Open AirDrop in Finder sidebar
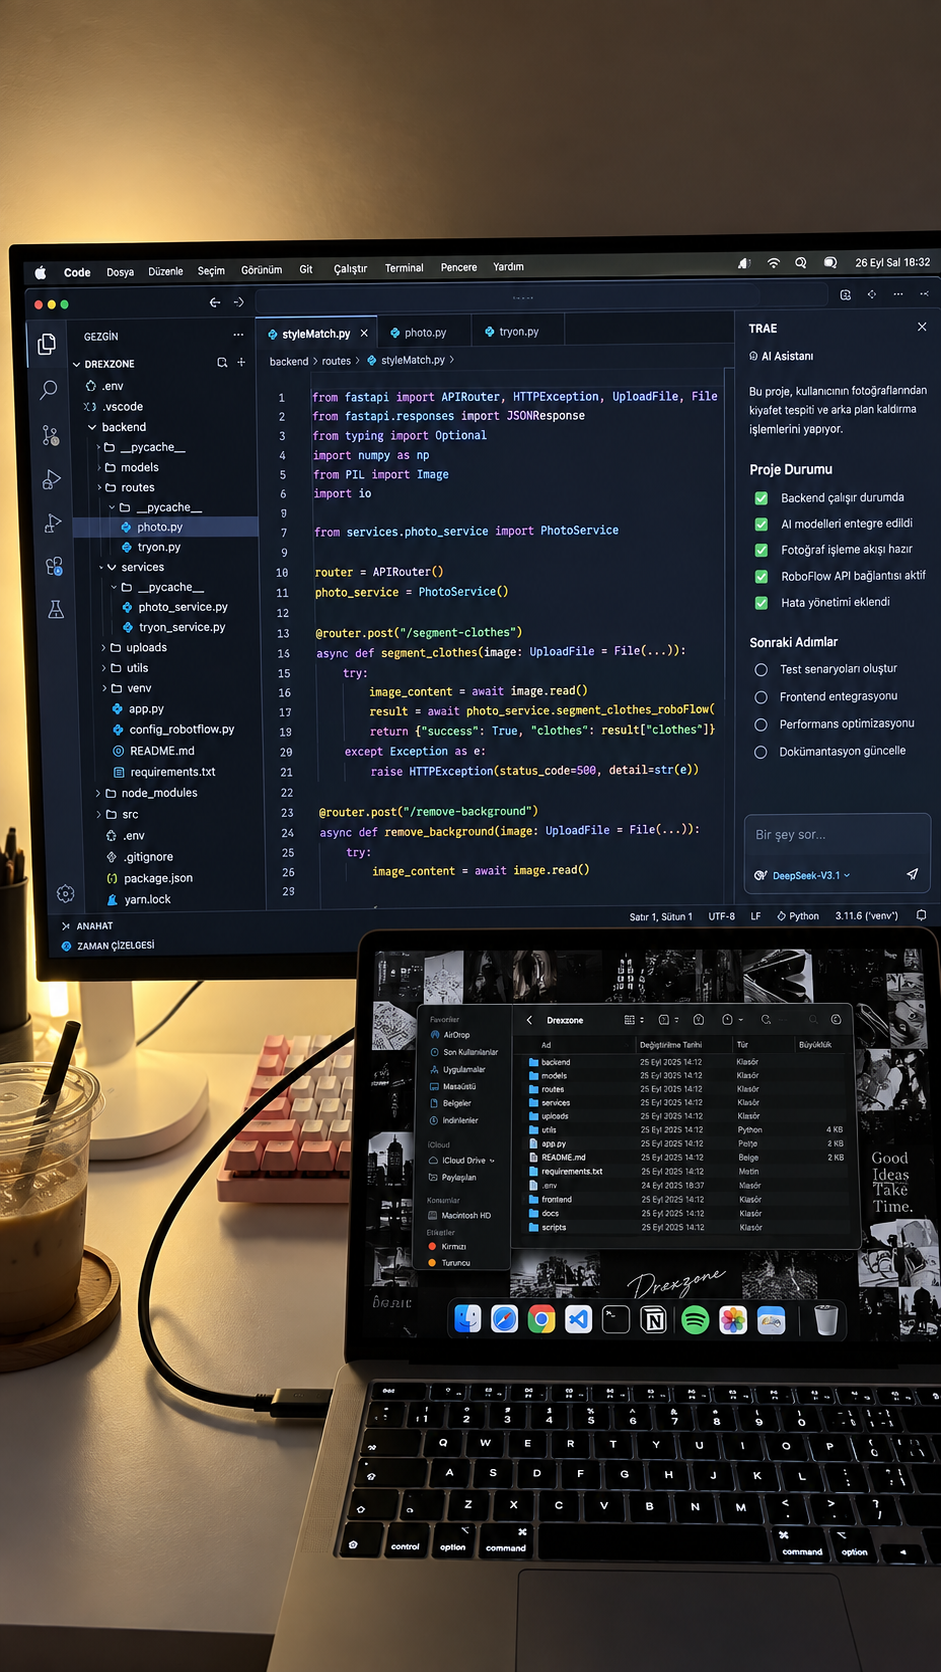 456,1035
